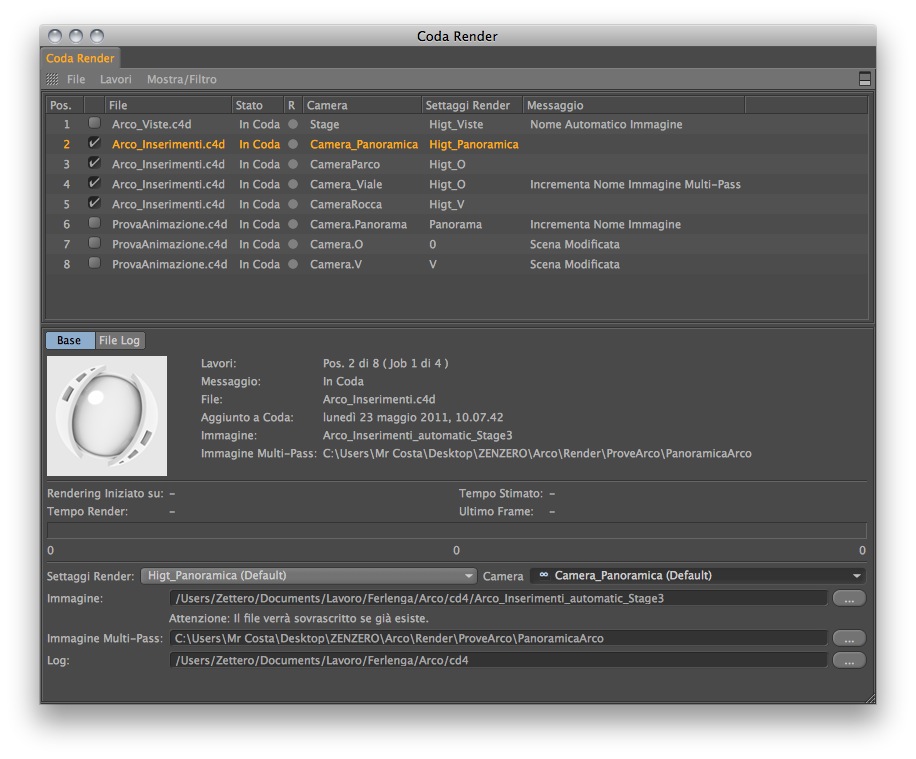Select the Camera.Panorama camera cell
916x759 pixels.
click(x=358, y=224)
